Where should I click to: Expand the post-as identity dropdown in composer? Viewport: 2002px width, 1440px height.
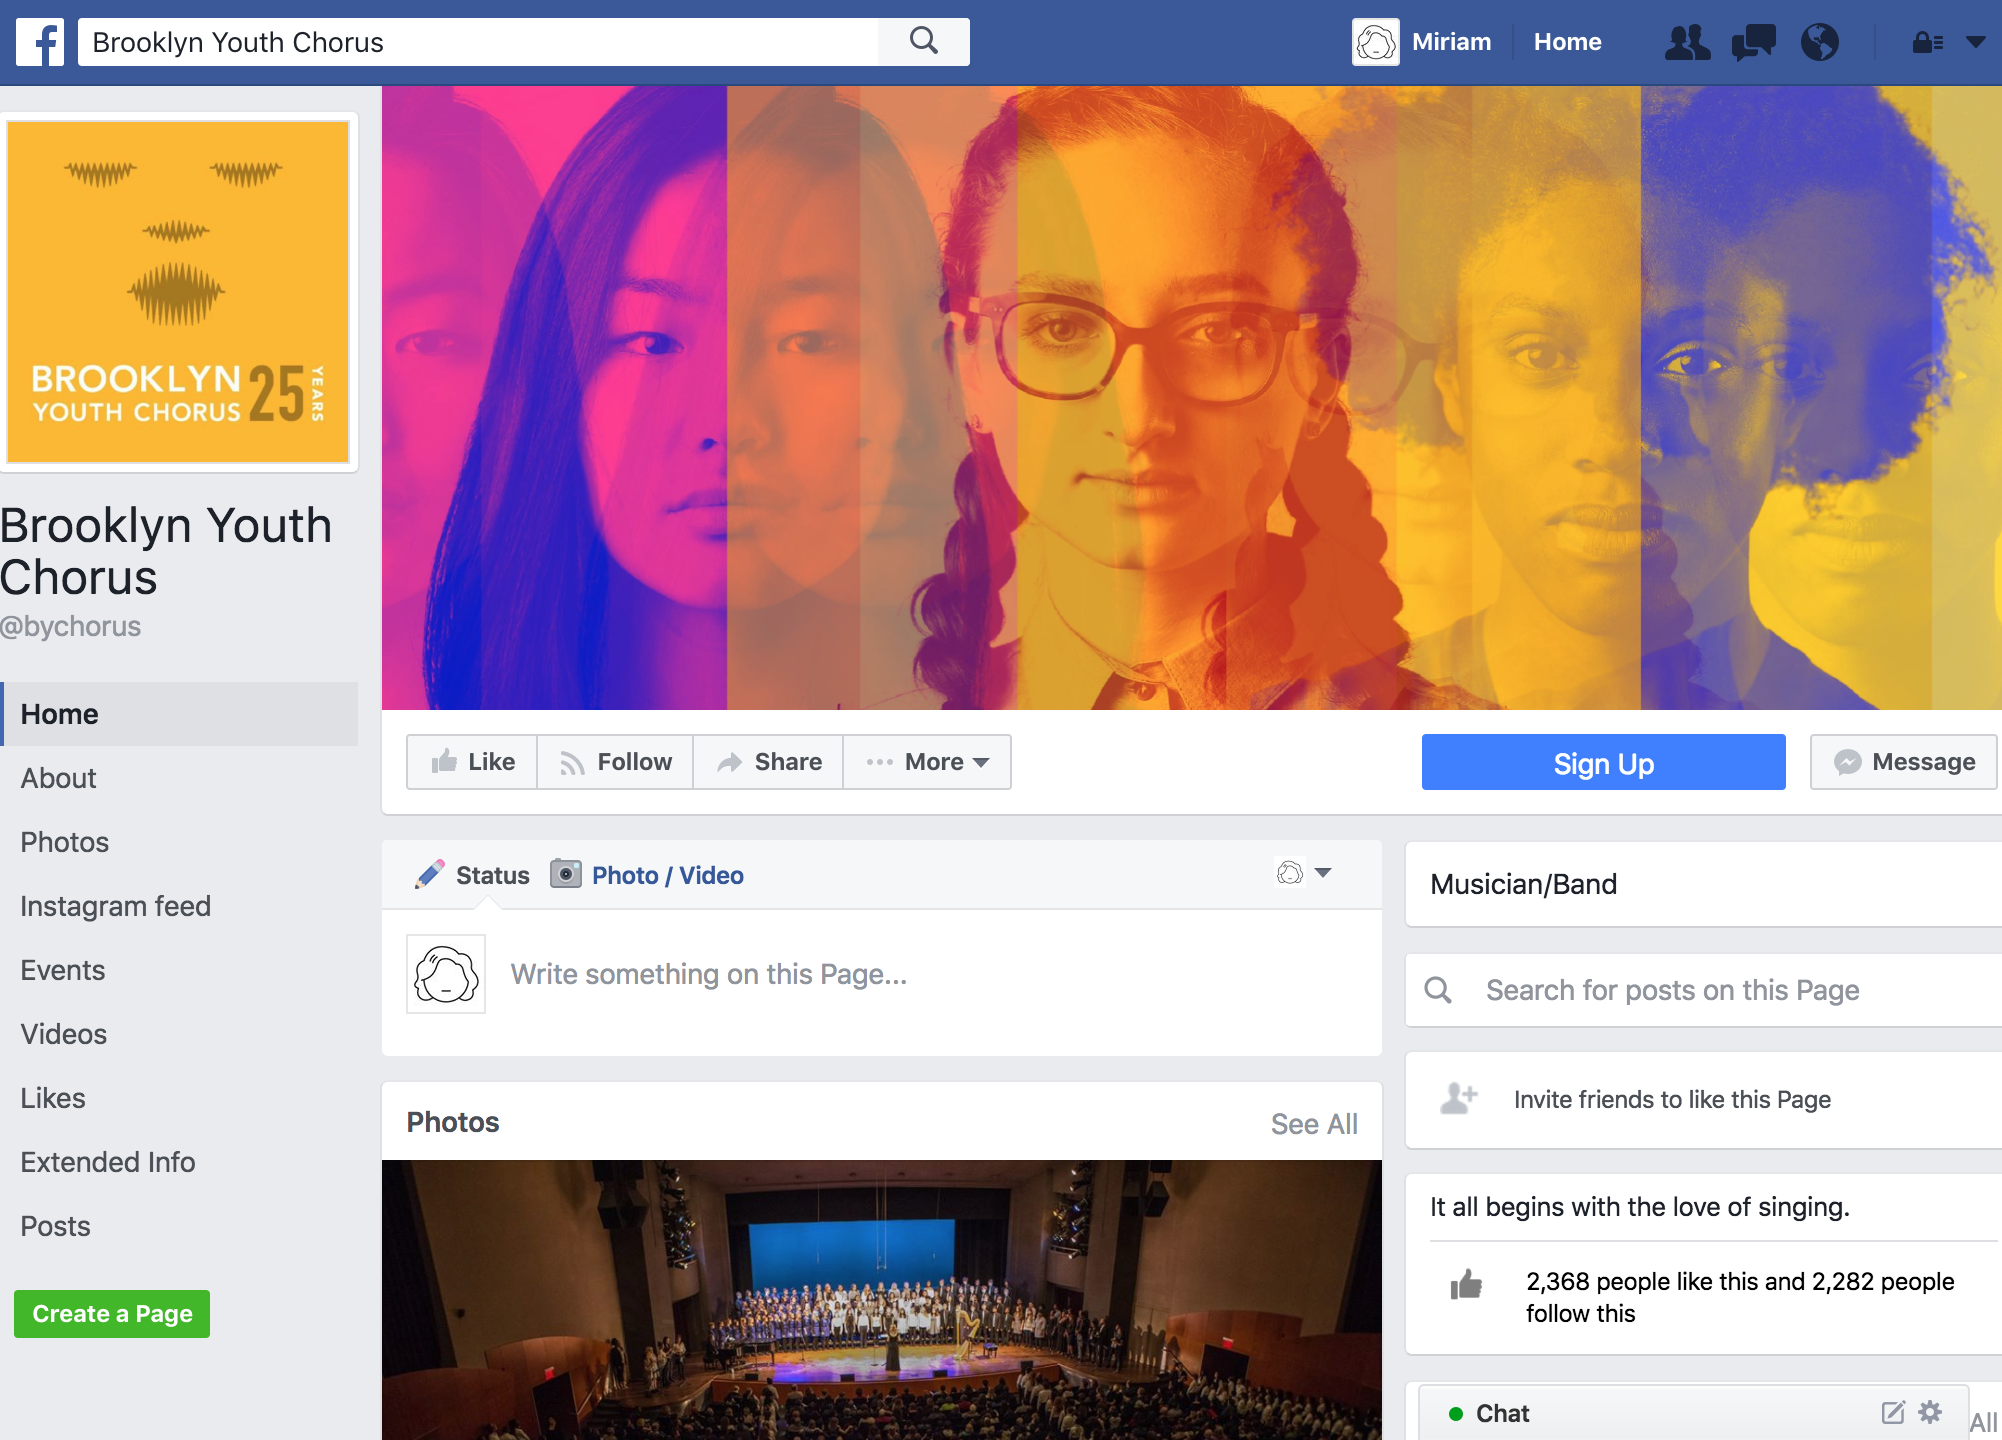pyautogui.click(x=1304, y=873)
